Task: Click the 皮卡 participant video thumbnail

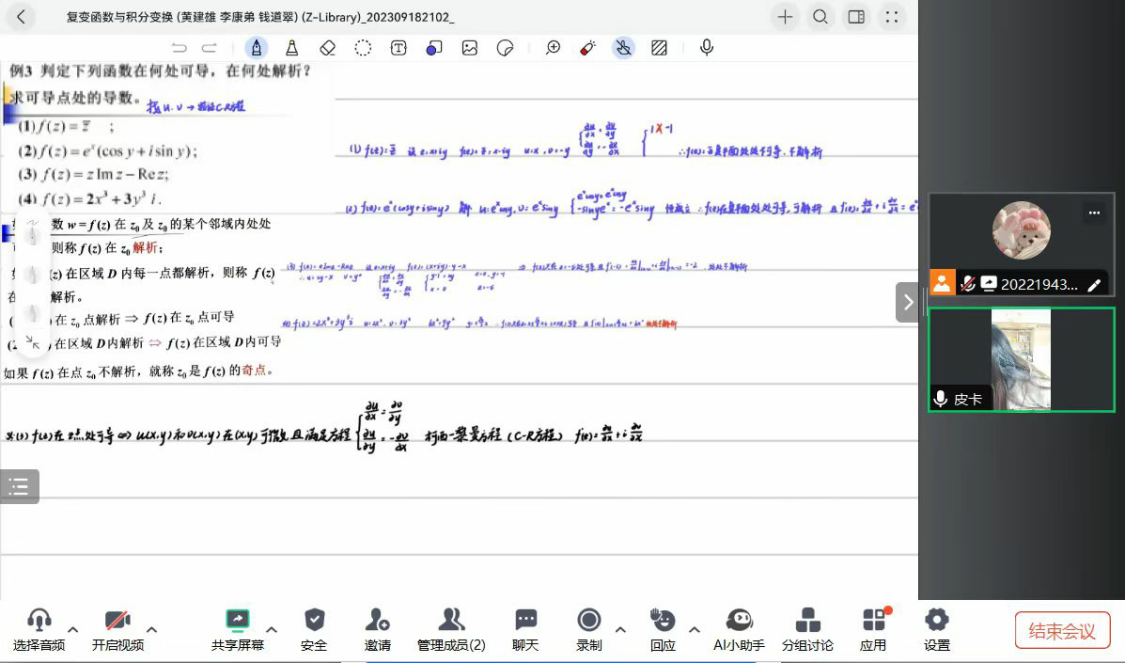Action: (1021, 359)
